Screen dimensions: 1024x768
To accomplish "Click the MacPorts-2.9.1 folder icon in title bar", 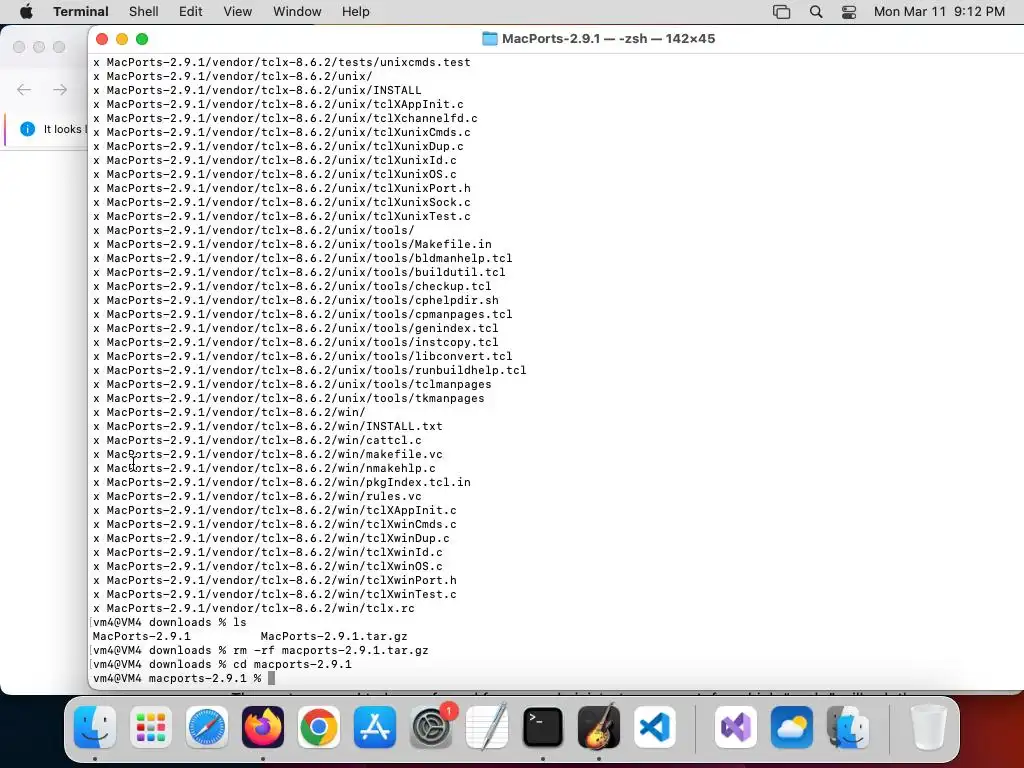I will (x=490, y=39).
